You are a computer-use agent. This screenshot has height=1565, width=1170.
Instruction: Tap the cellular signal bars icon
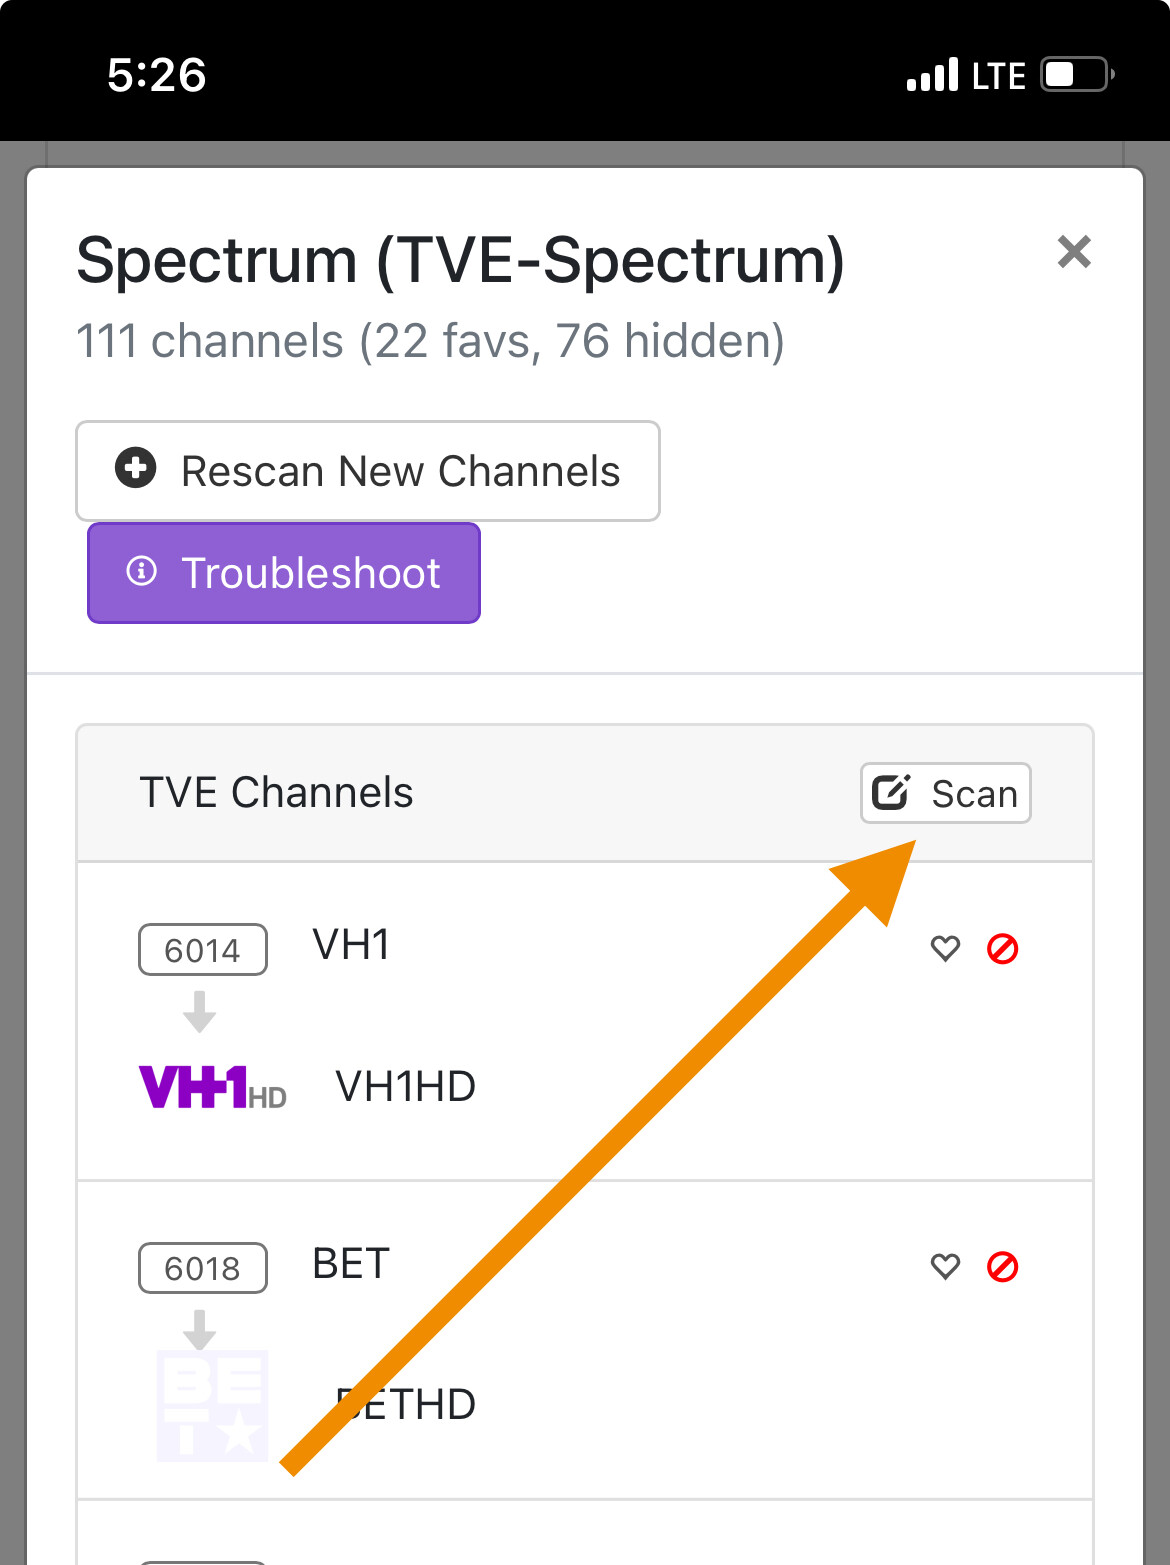click(x=932, y=75)
